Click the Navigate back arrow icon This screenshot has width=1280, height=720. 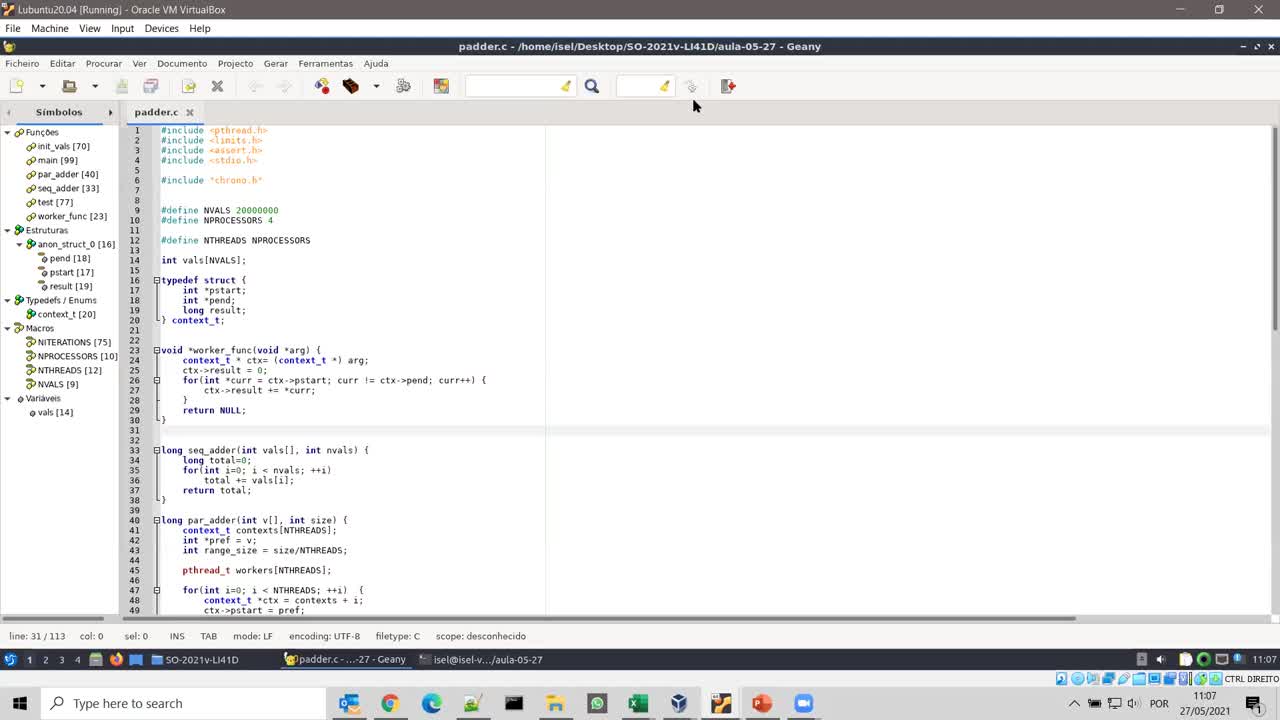pos(255,86)
